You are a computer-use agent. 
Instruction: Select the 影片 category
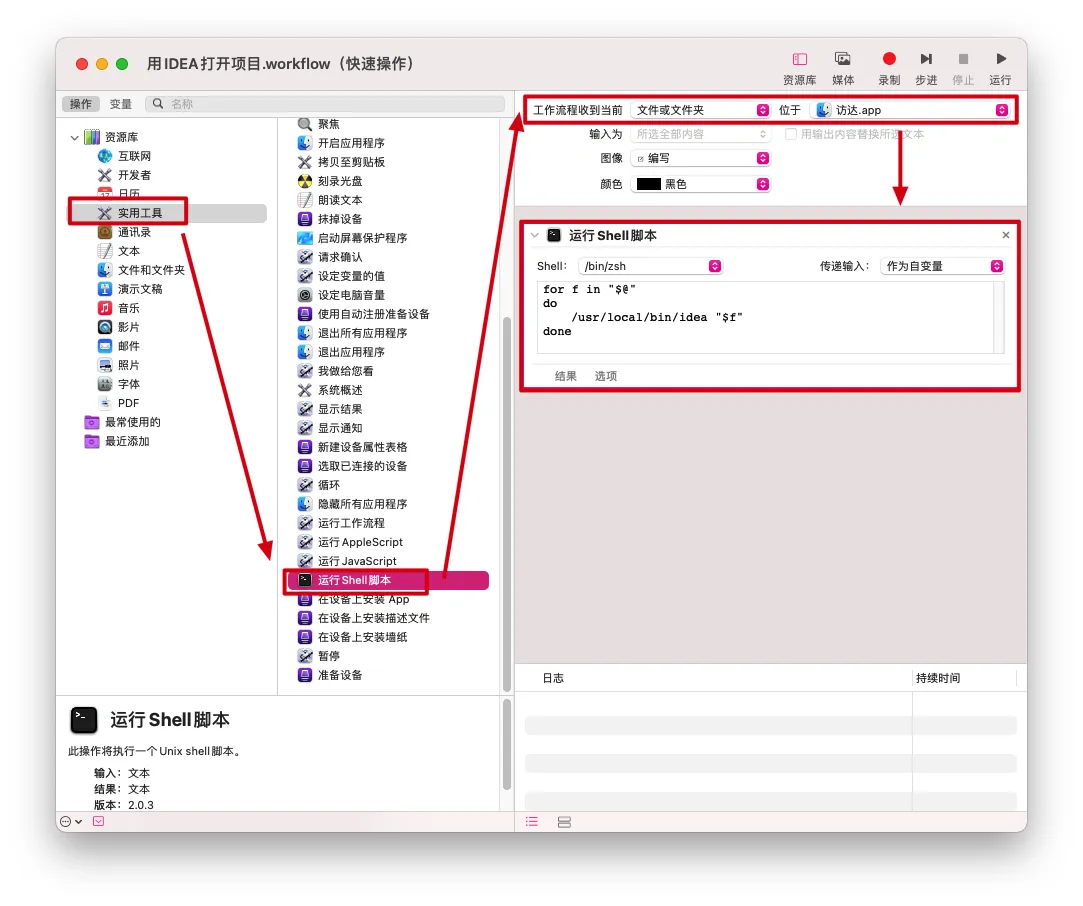pos(128,327)
